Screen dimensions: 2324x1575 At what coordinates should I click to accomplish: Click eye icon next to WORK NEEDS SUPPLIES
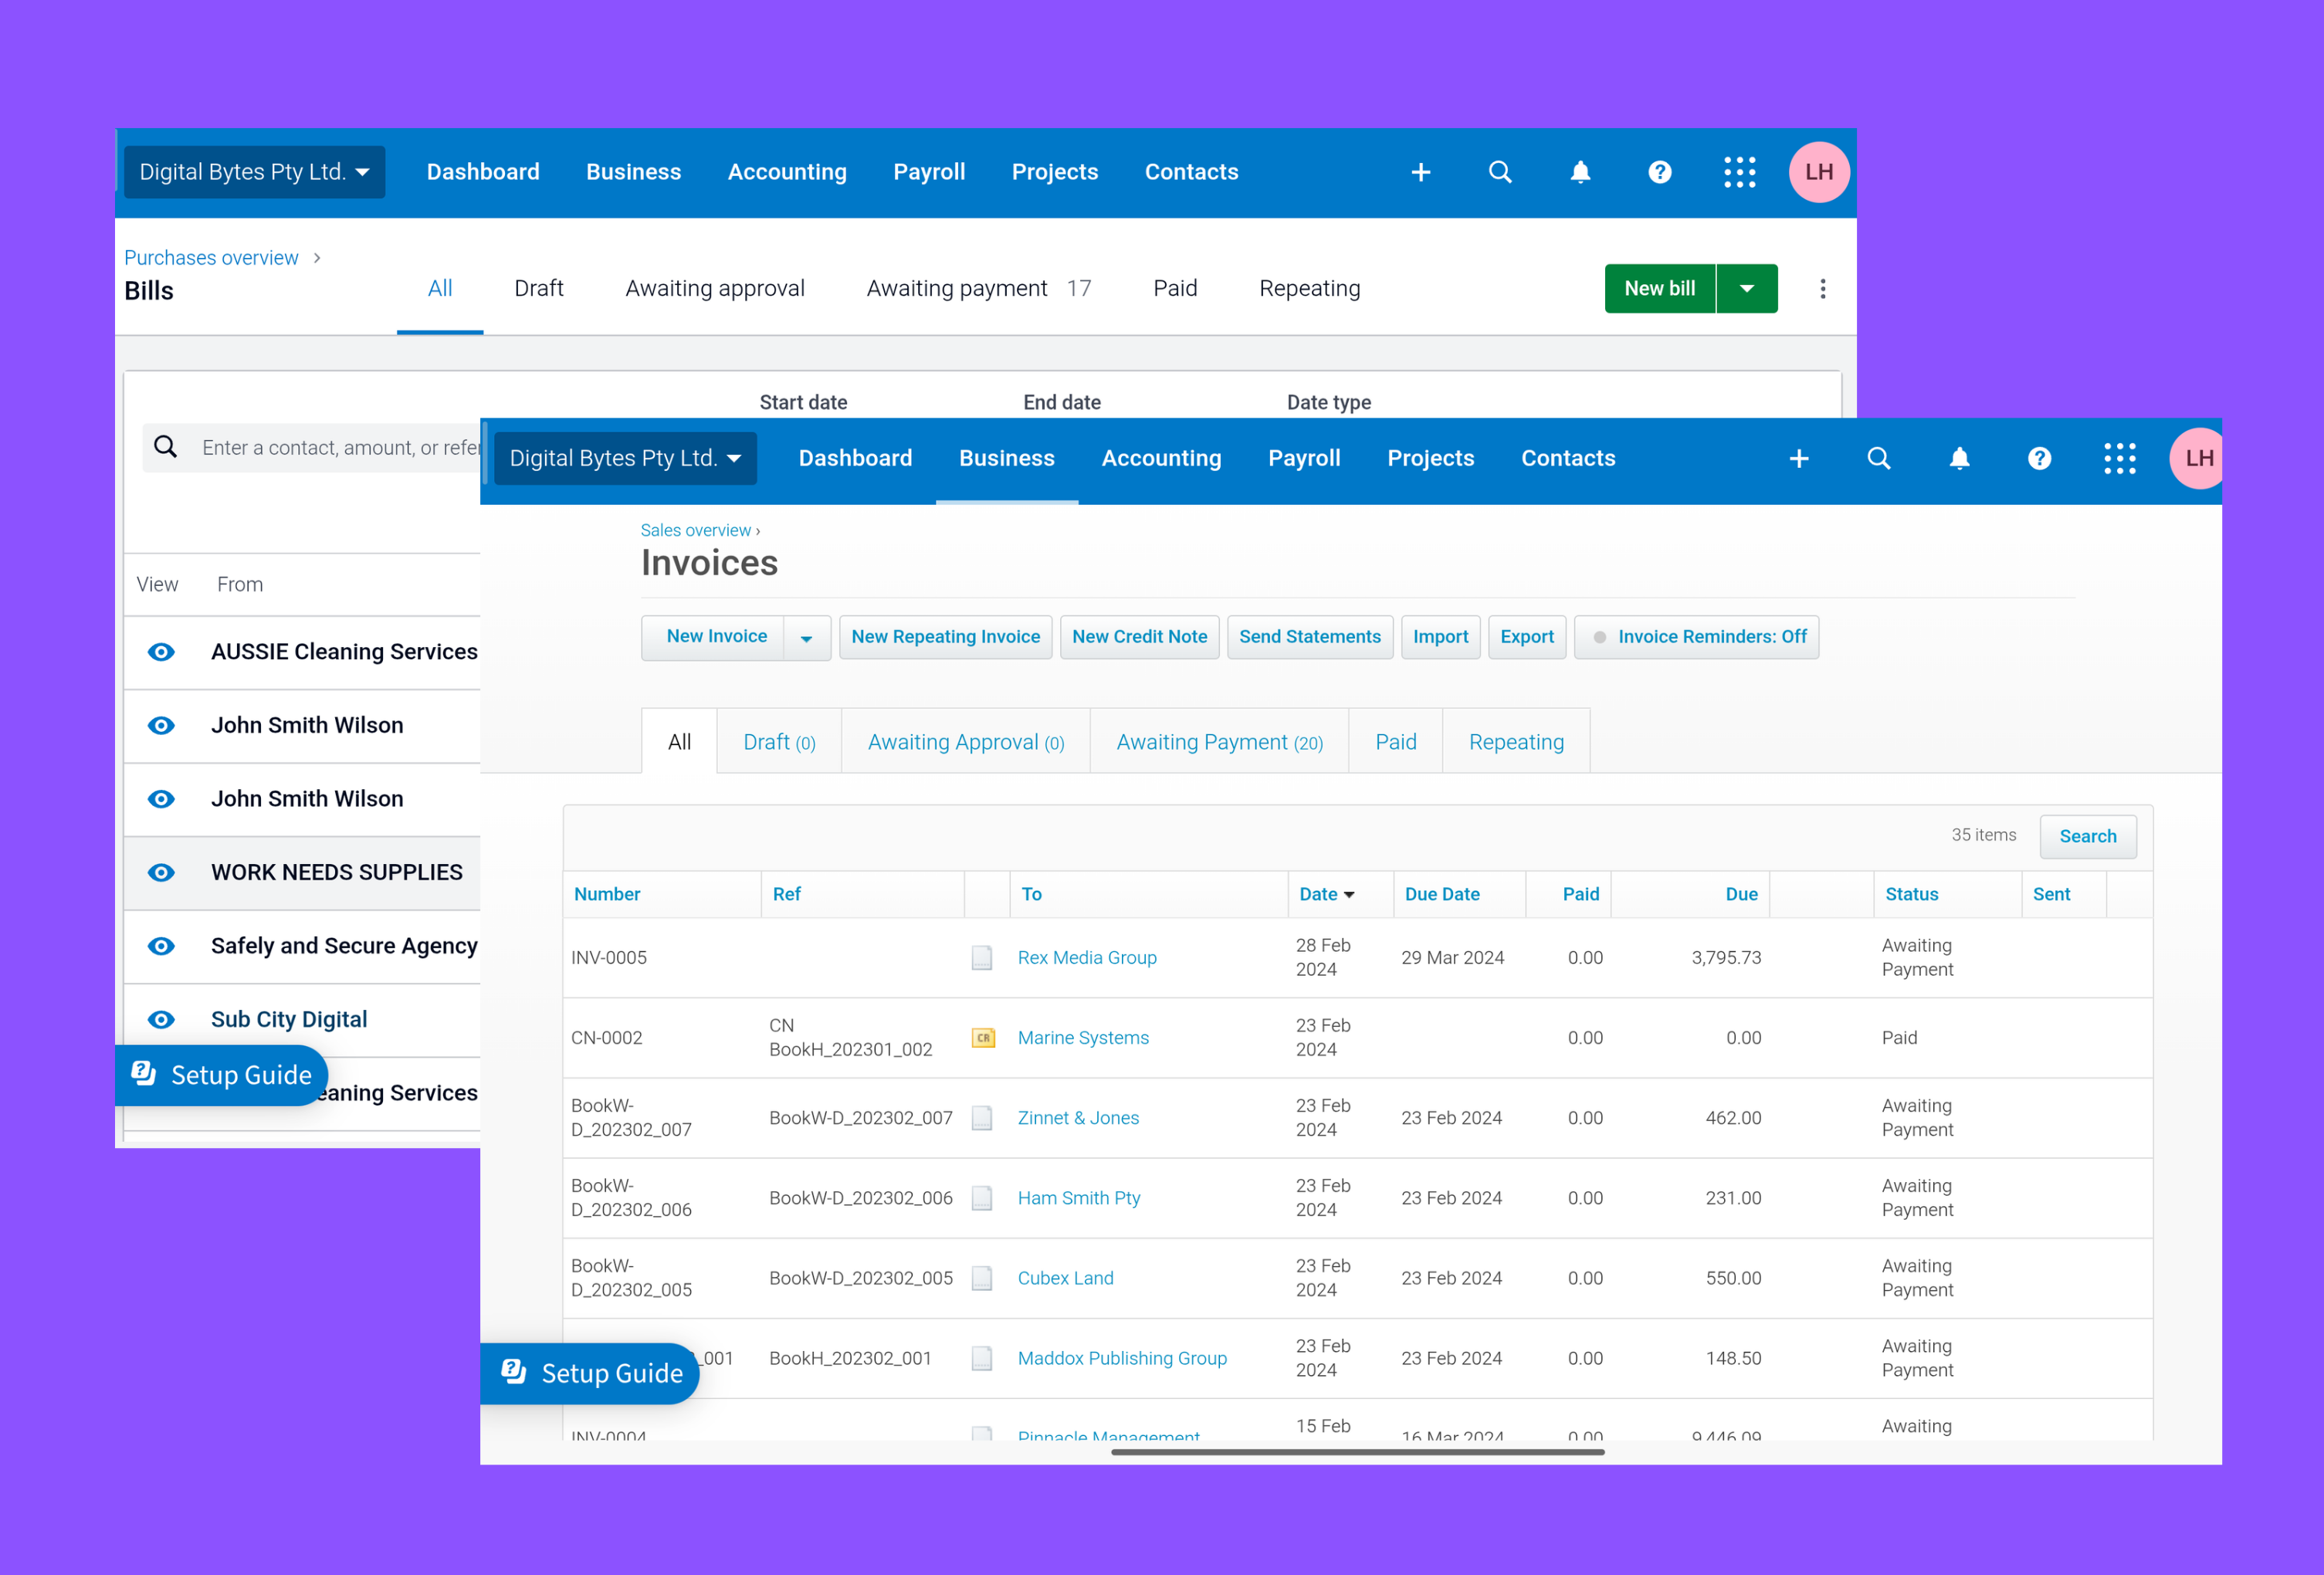(x=161, y=873)
